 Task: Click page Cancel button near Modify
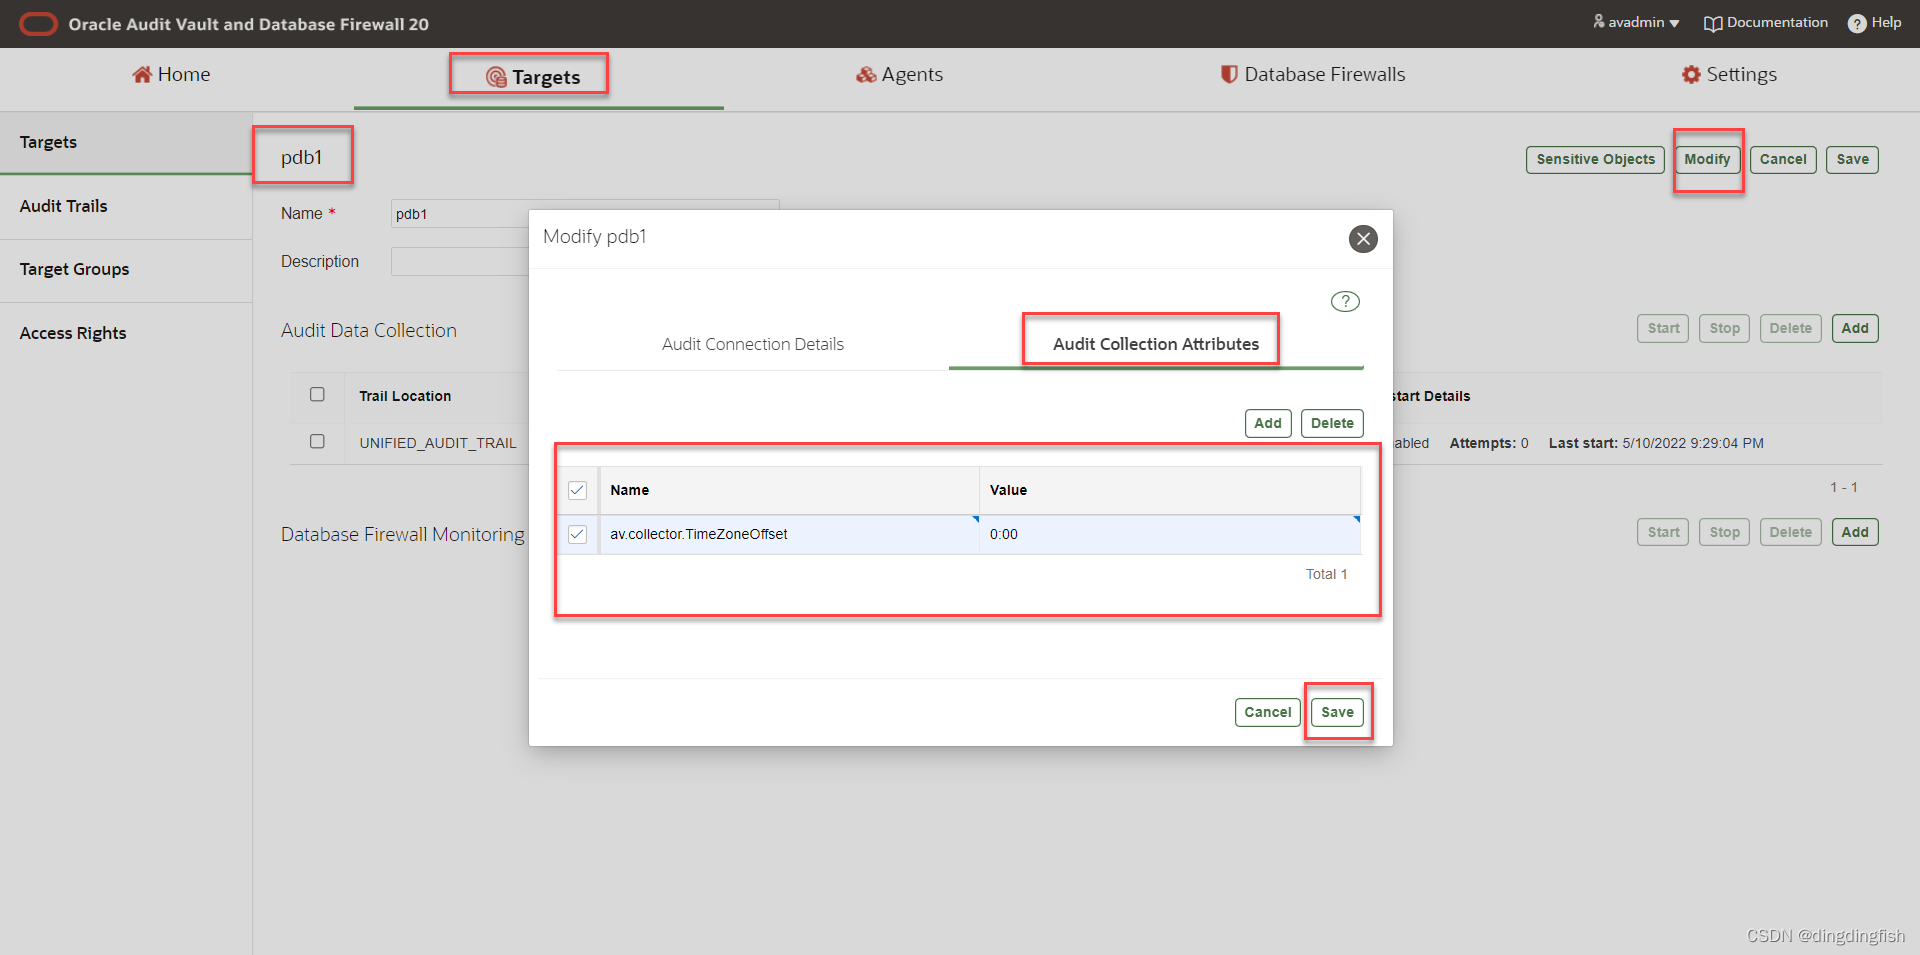(1783, 159)
